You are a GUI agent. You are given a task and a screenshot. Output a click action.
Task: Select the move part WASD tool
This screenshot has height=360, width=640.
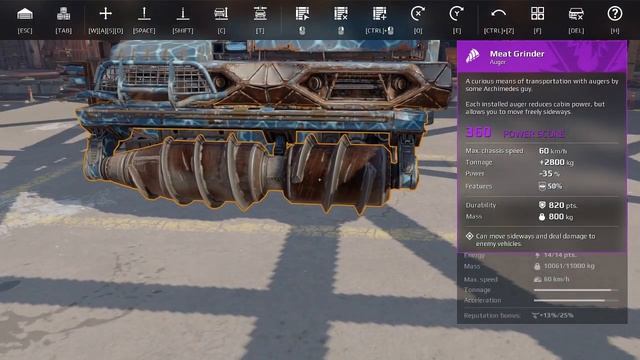[x=105, y=14]
